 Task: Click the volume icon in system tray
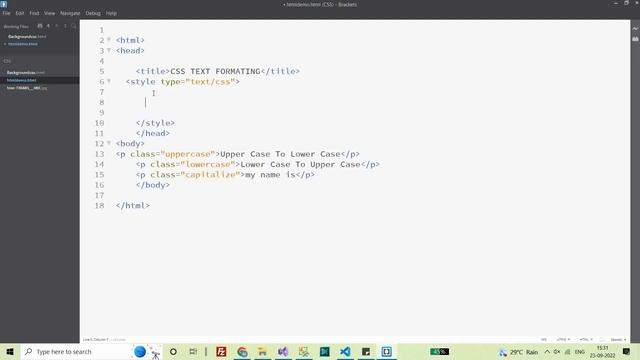(x=557, y=351)
